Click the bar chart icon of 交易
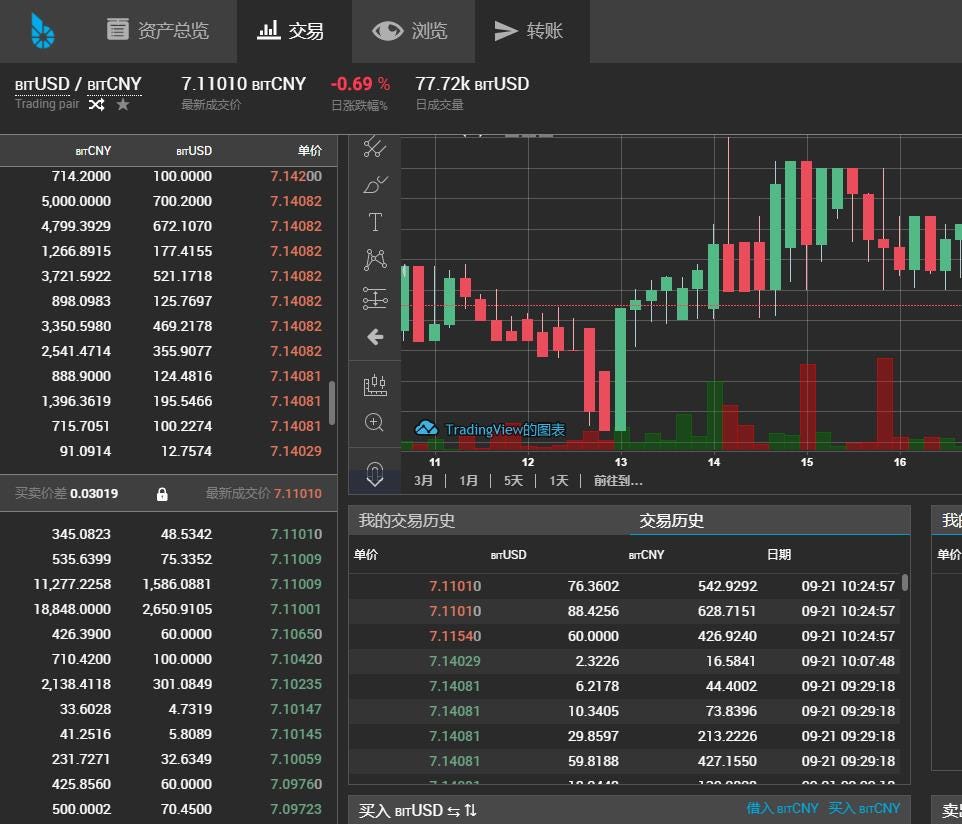This screenshot has width=962, height=824. pyautogui.click(x=269, y=29)
